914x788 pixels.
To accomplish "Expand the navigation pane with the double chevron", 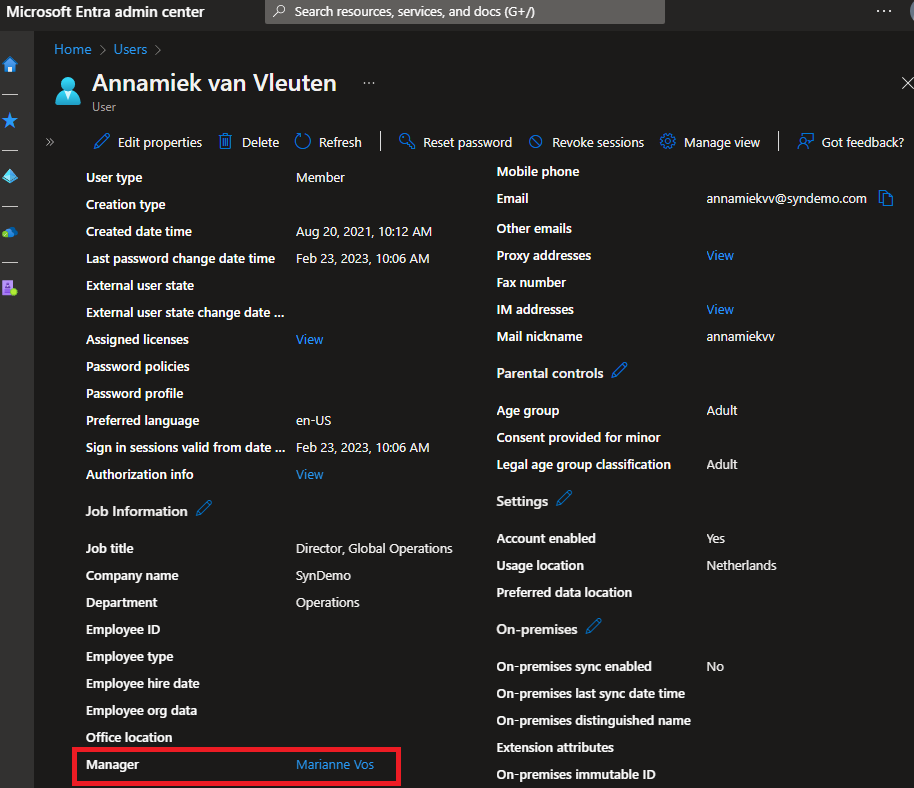I will coord(48,142).
